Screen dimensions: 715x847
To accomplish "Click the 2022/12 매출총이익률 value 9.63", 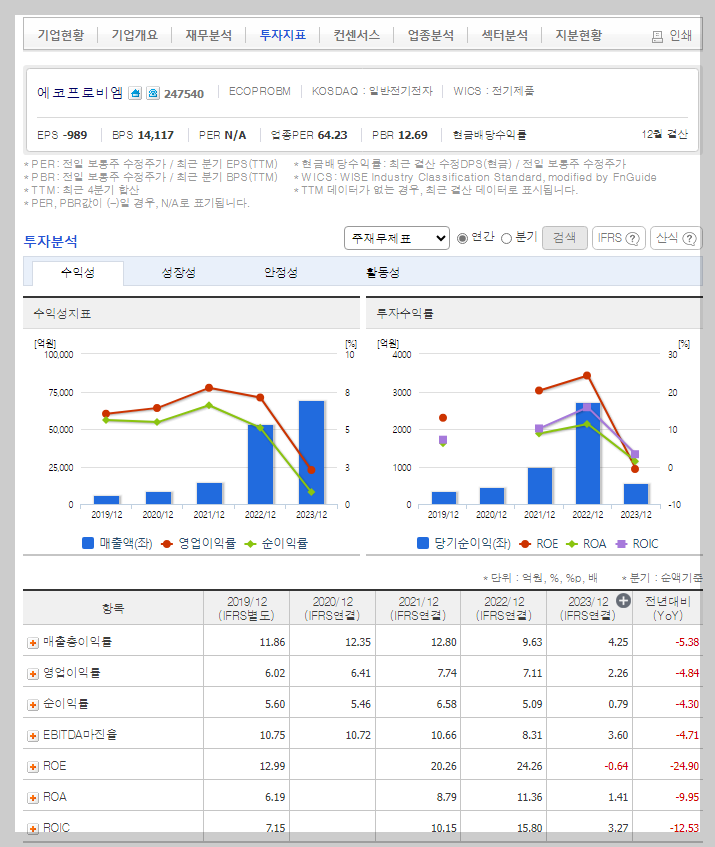I will pos(532,642).
